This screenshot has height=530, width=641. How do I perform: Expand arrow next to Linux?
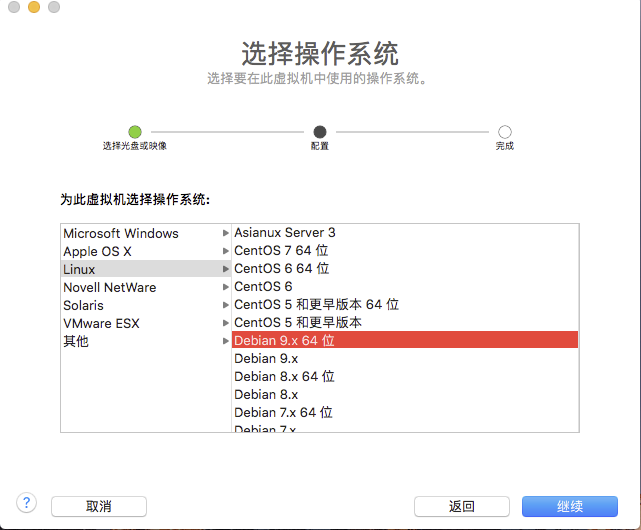[x=225, y=269]
